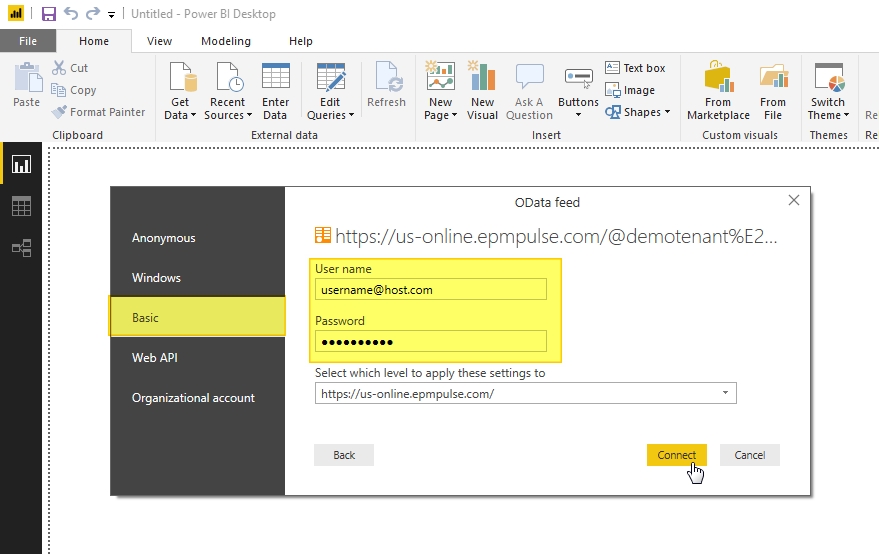This screenshot has width=879, height=554.
Task: Open Switch Theme dropdown
Action: 828,91
